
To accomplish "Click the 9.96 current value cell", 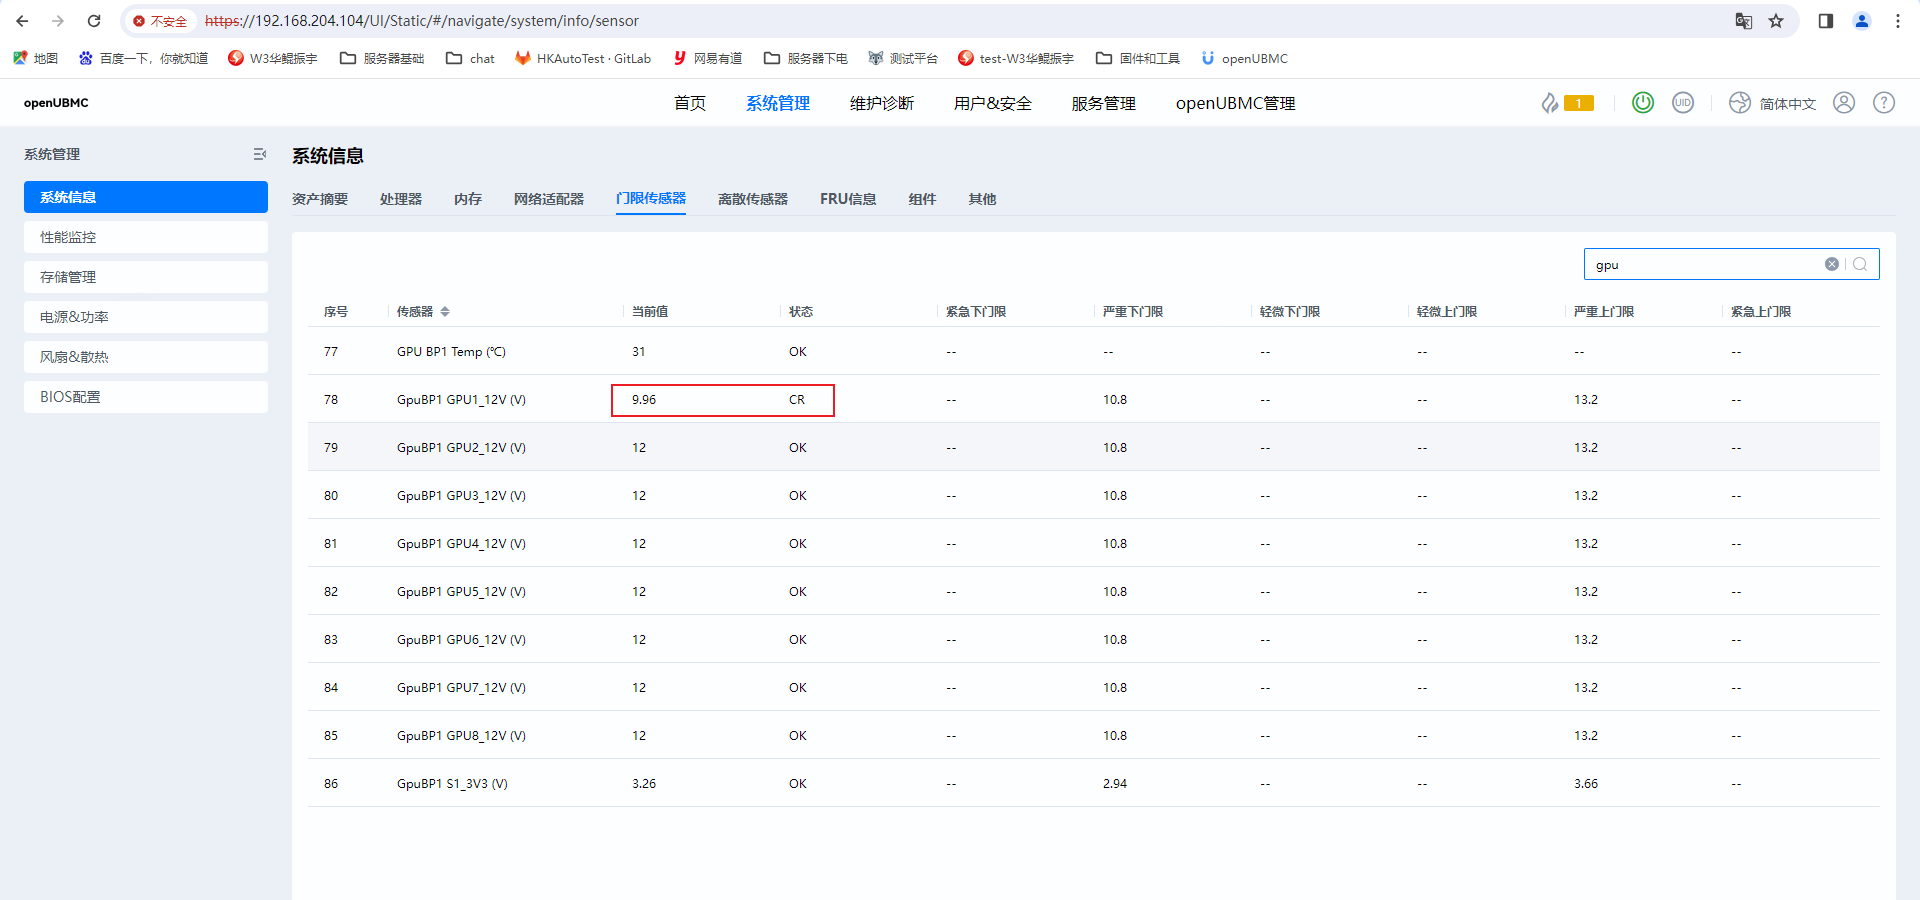I will [644, 400].
